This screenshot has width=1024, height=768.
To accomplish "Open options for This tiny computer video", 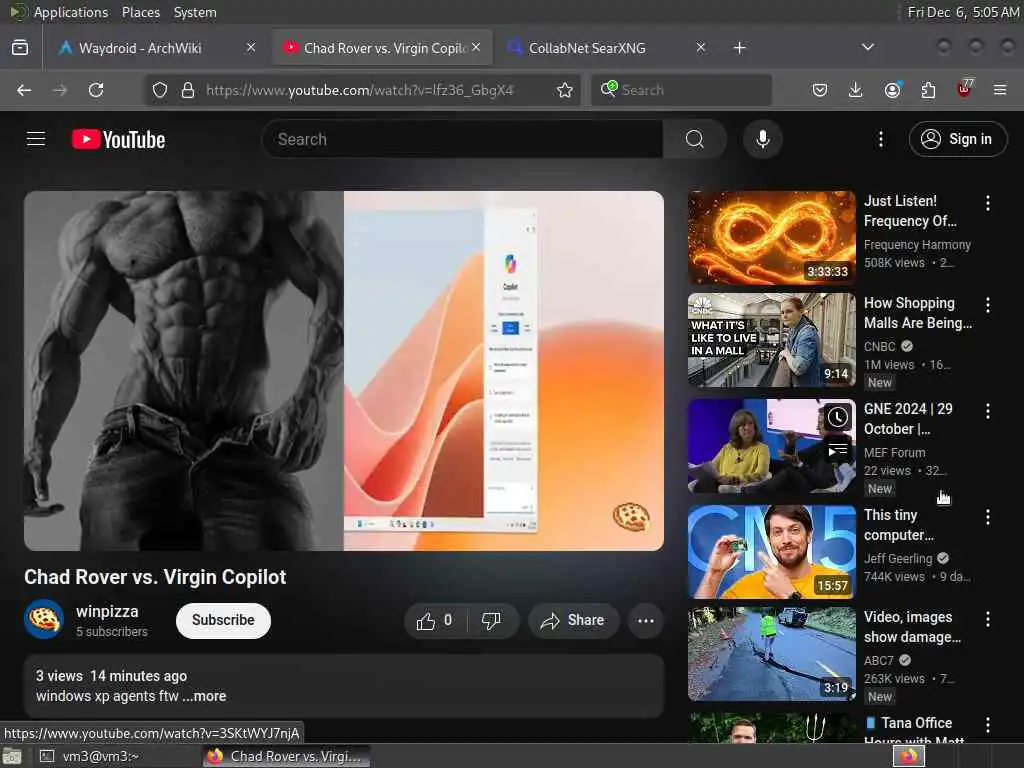I will pyautogui.click(x=987, y=517).
